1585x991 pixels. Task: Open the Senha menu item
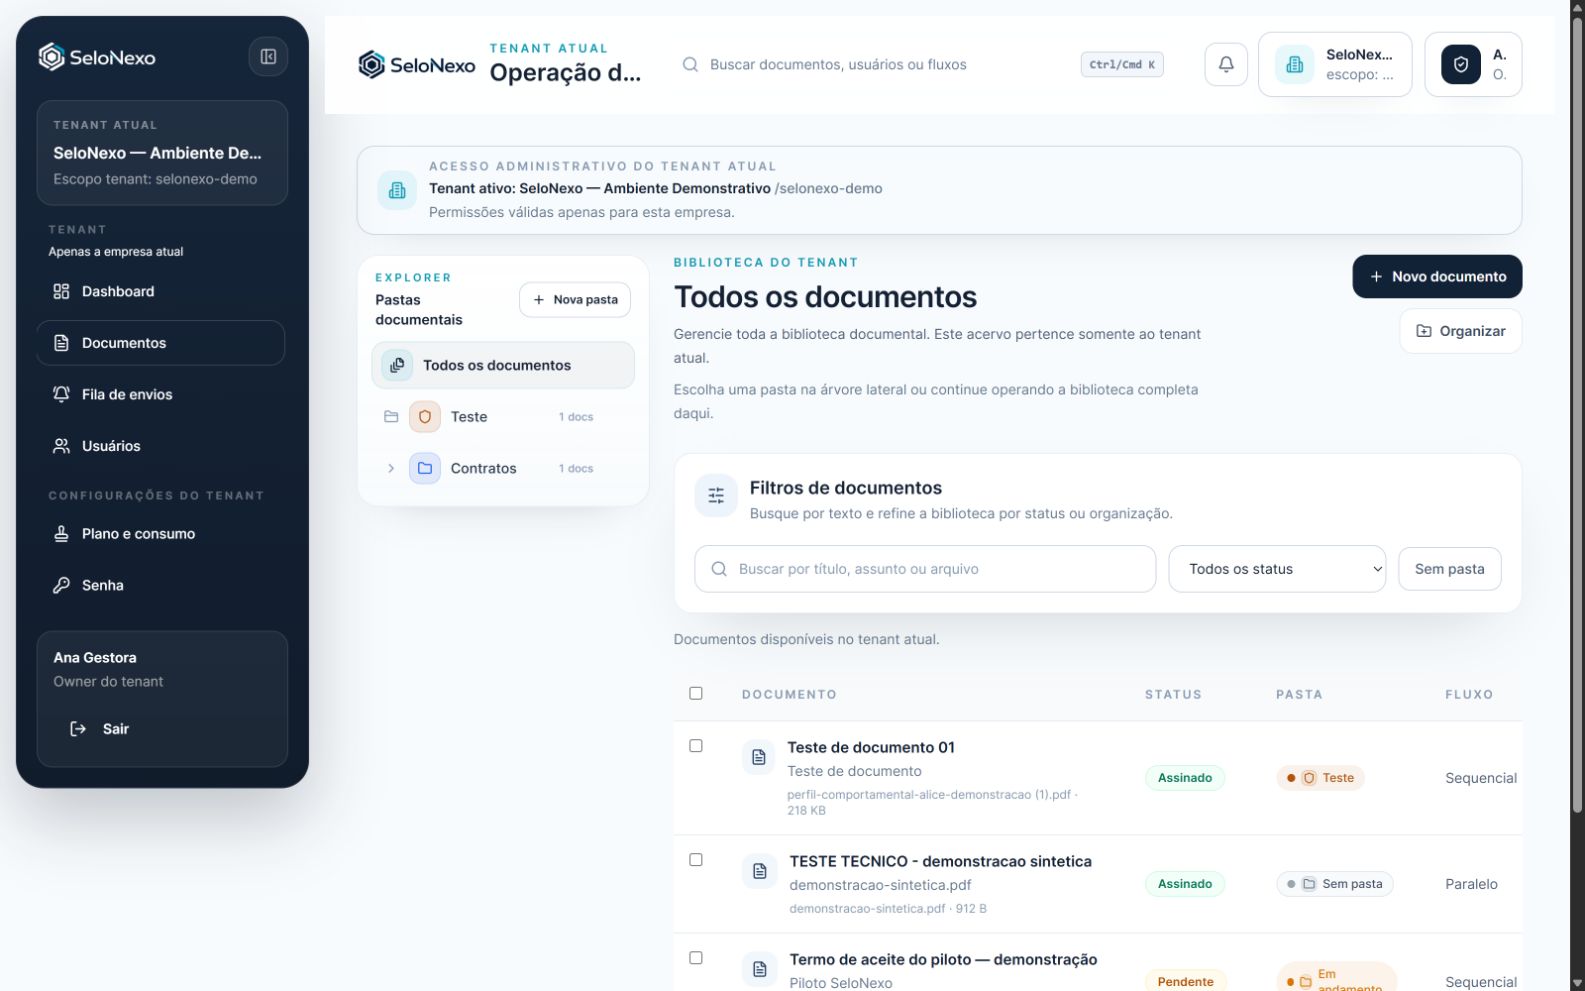tap(161, 585)
